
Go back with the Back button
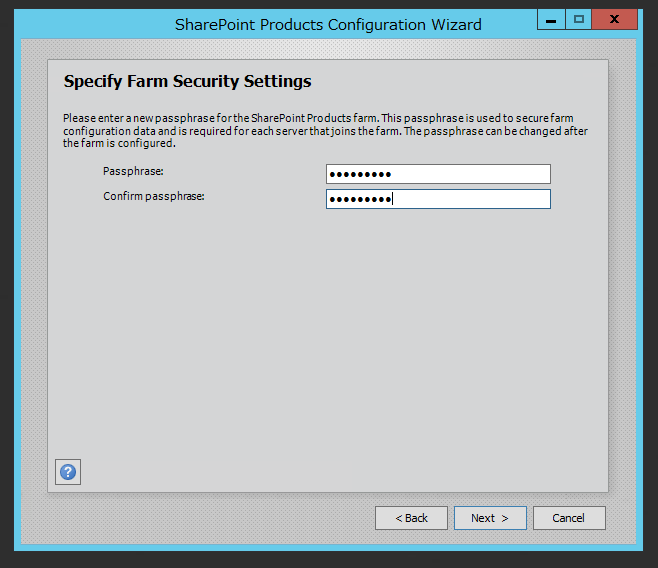[x=411, y=518]
